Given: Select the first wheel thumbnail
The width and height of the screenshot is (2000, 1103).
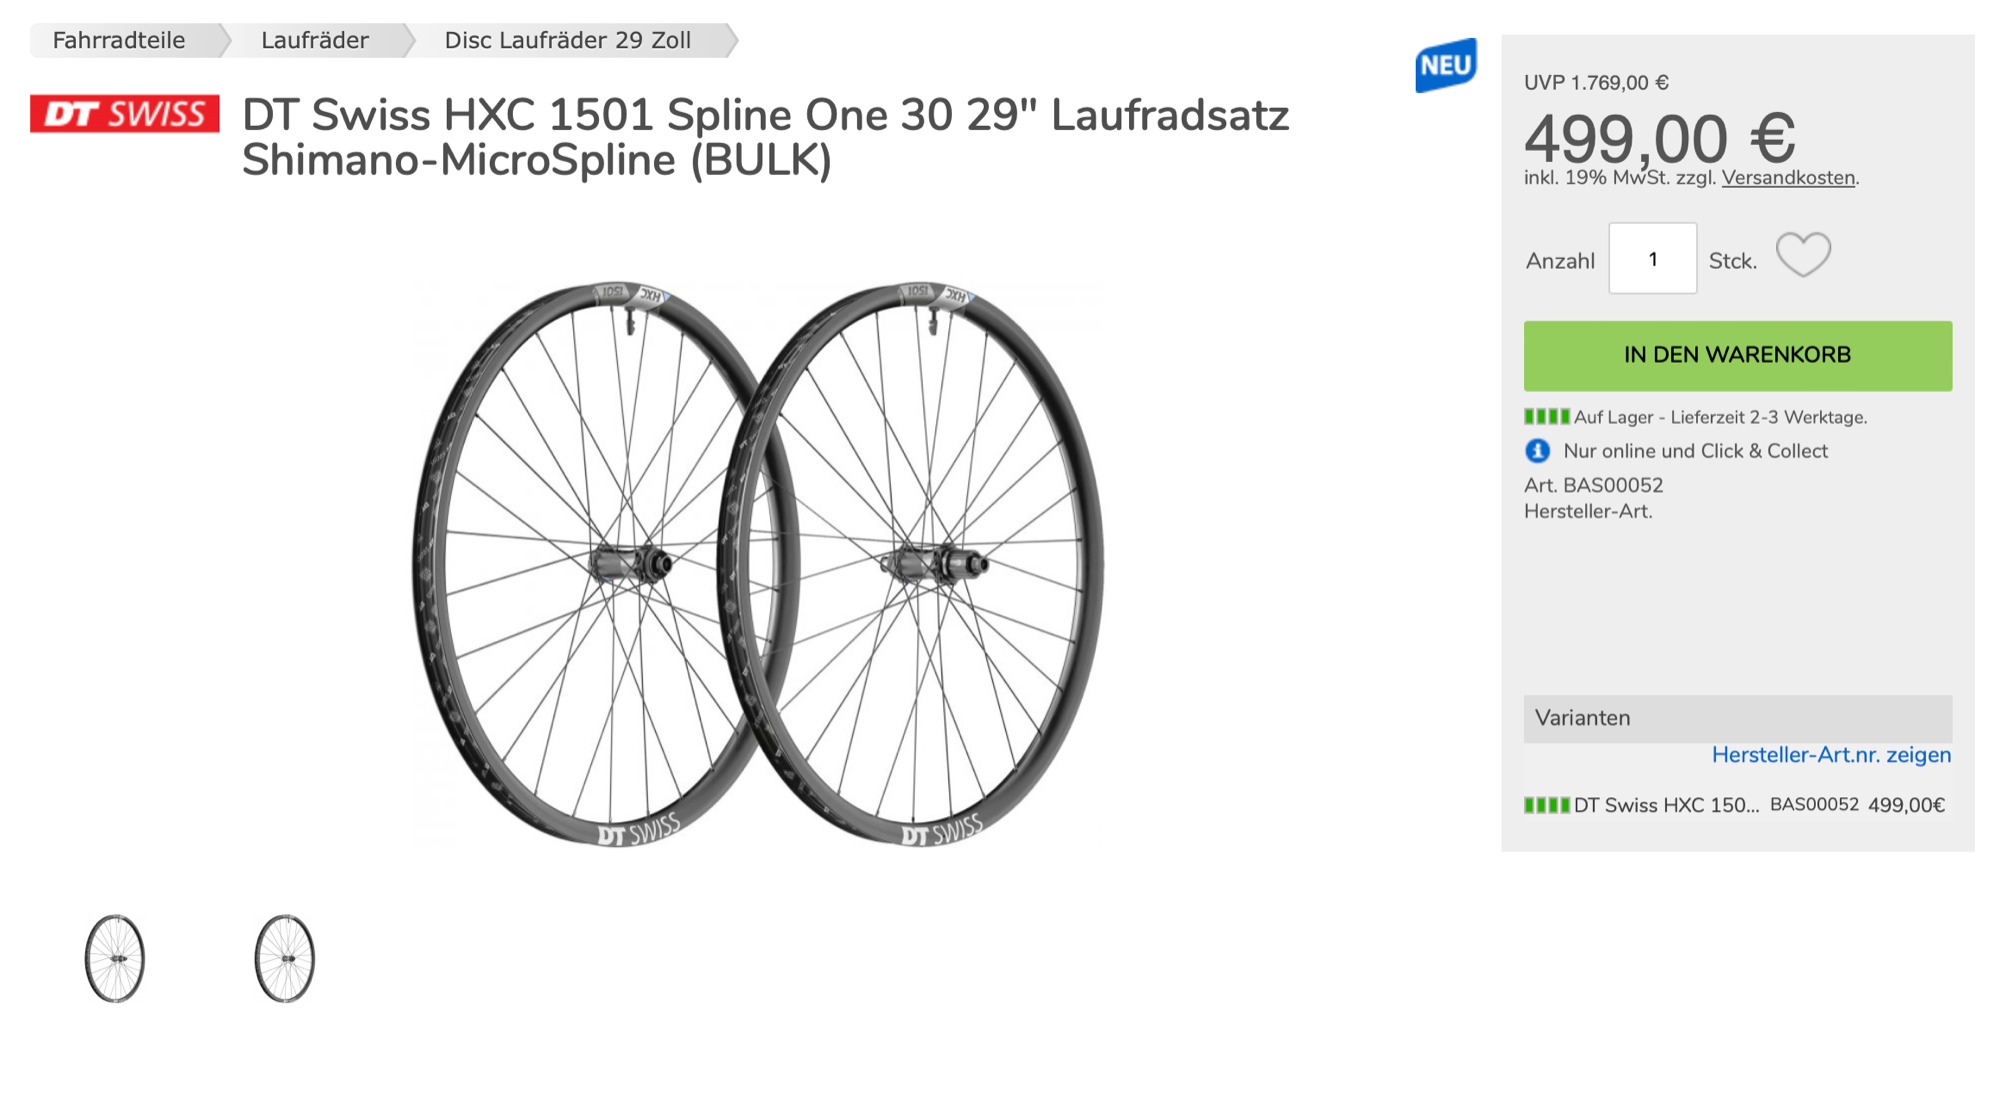Looking at the screenshot, I should (115, 958).
